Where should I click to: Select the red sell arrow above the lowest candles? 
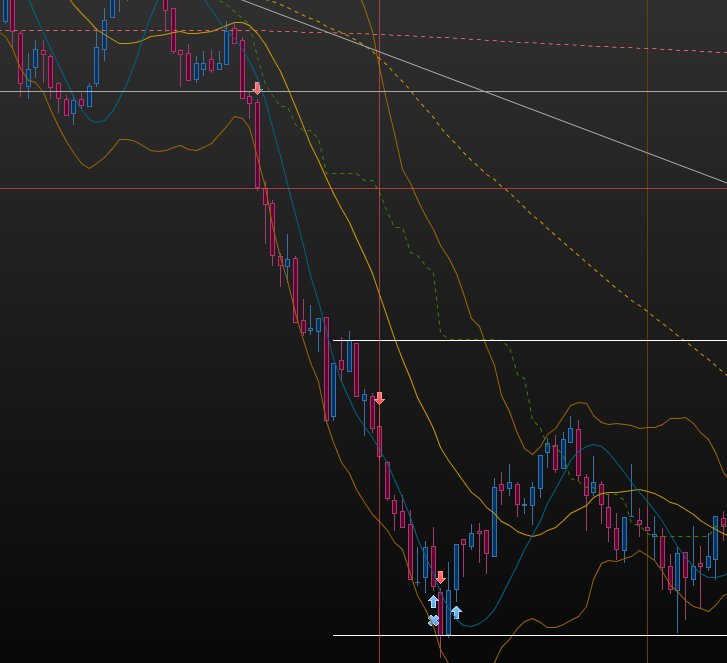[440, 577]
